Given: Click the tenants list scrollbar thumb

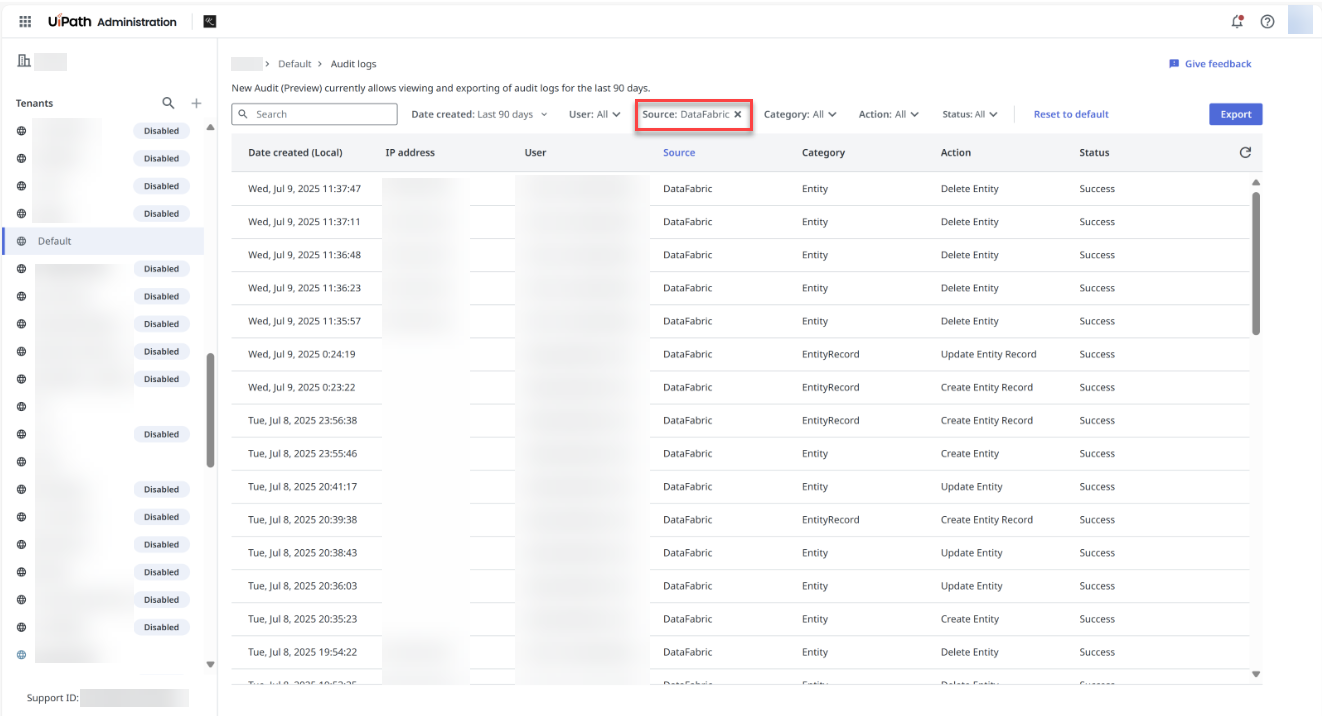Looking at the screenshot, I should (210, 410).
